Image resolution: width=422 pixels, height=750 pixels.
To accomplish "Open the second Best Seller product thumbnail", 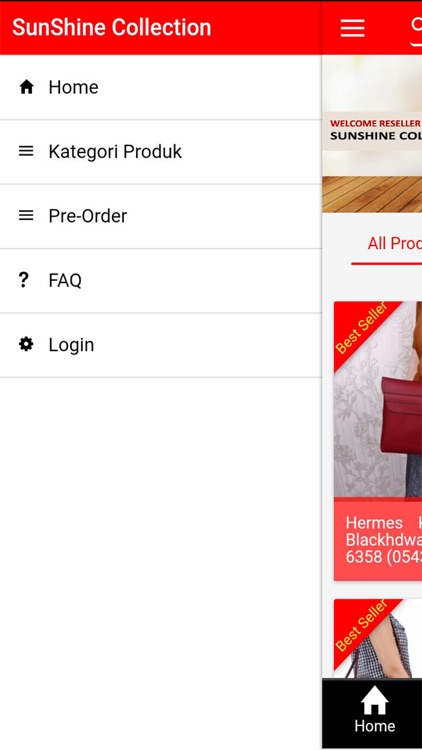I will point(378,639).
